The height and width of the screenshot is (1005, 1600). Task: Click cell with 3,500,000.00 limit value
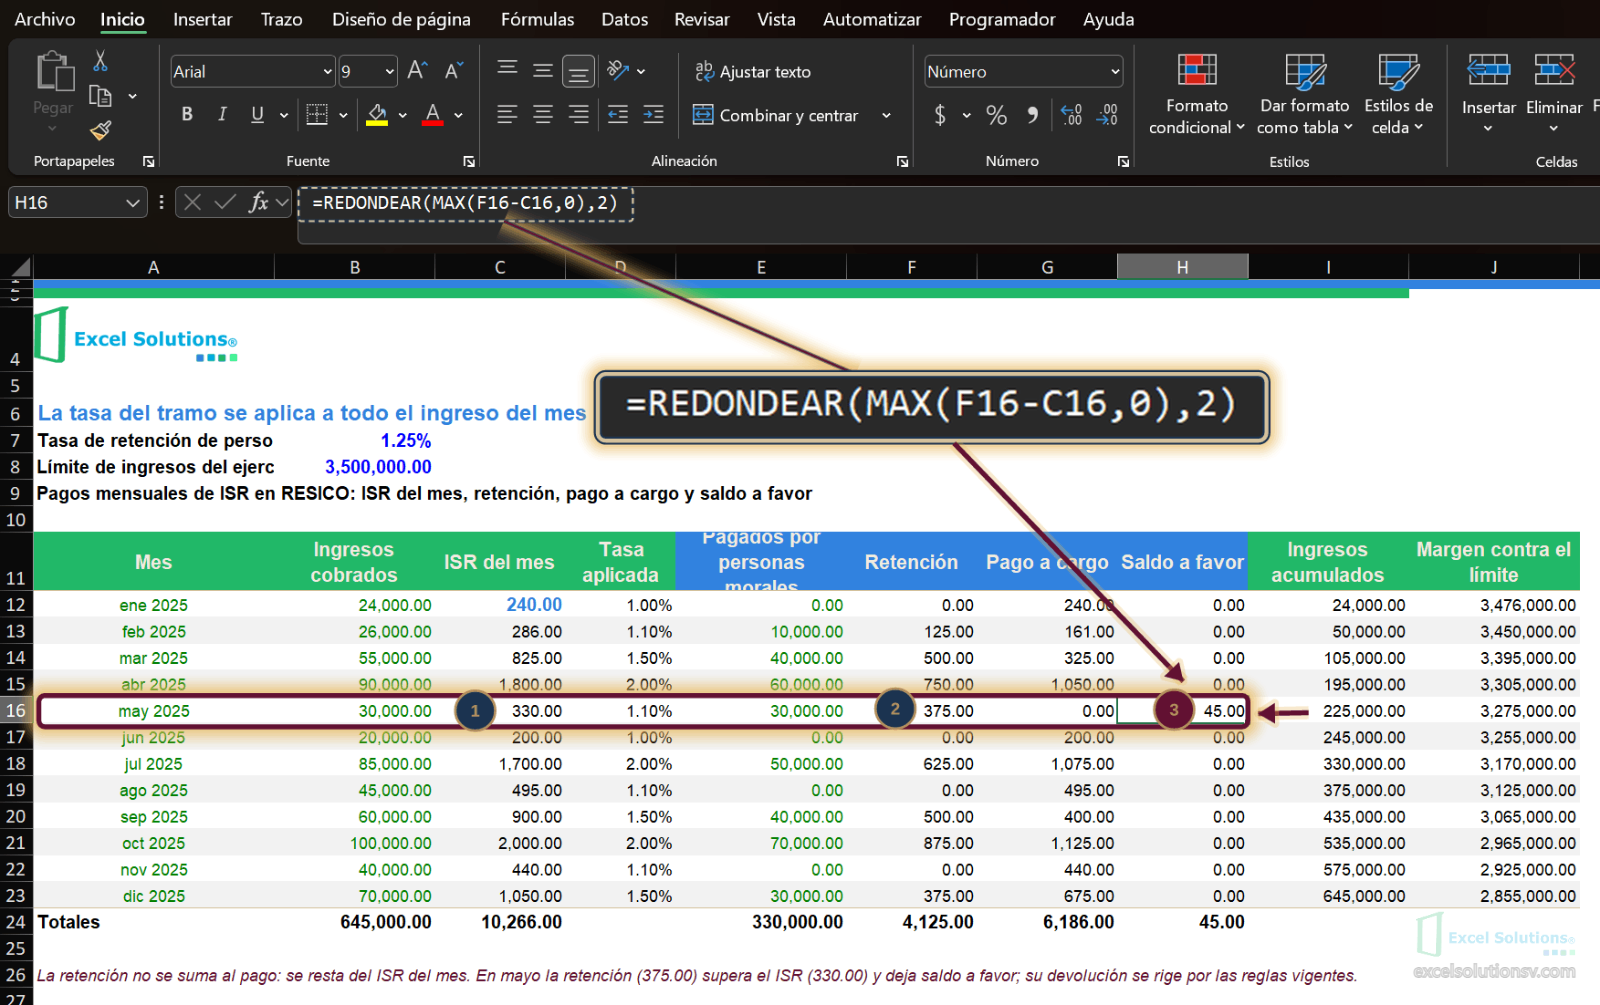pyautogui.click(x=355, y=467)
